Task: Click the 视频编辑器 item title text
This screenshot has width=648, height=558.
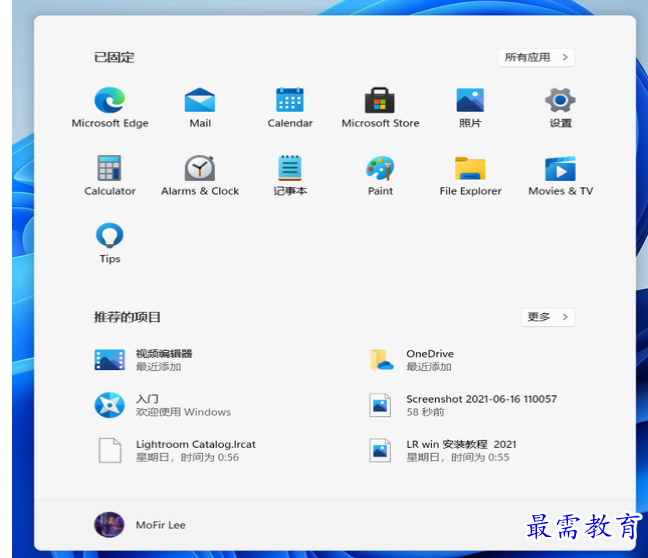Action: (x=164, y=354)
